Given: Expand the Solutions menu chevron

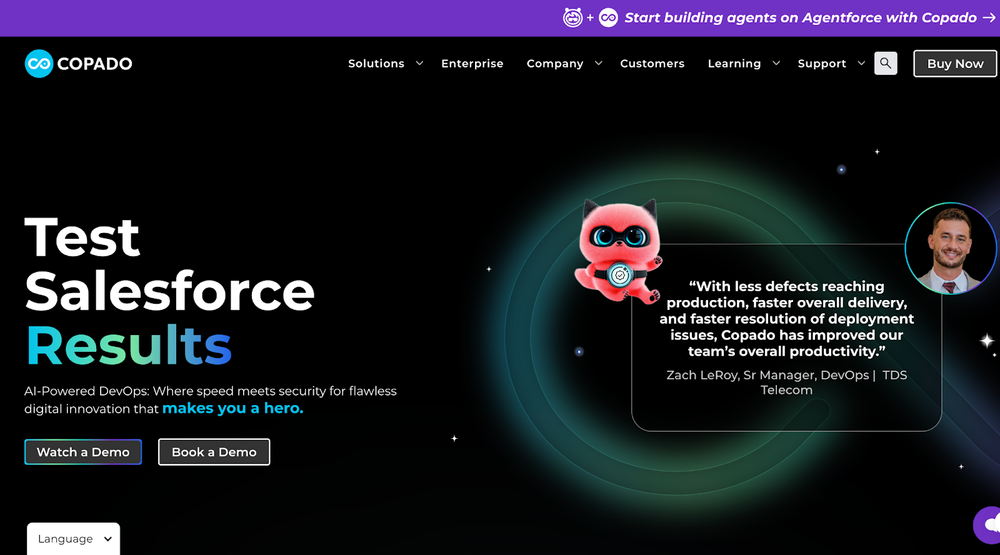Looking at the screenshot, I should tap(419, 63).
